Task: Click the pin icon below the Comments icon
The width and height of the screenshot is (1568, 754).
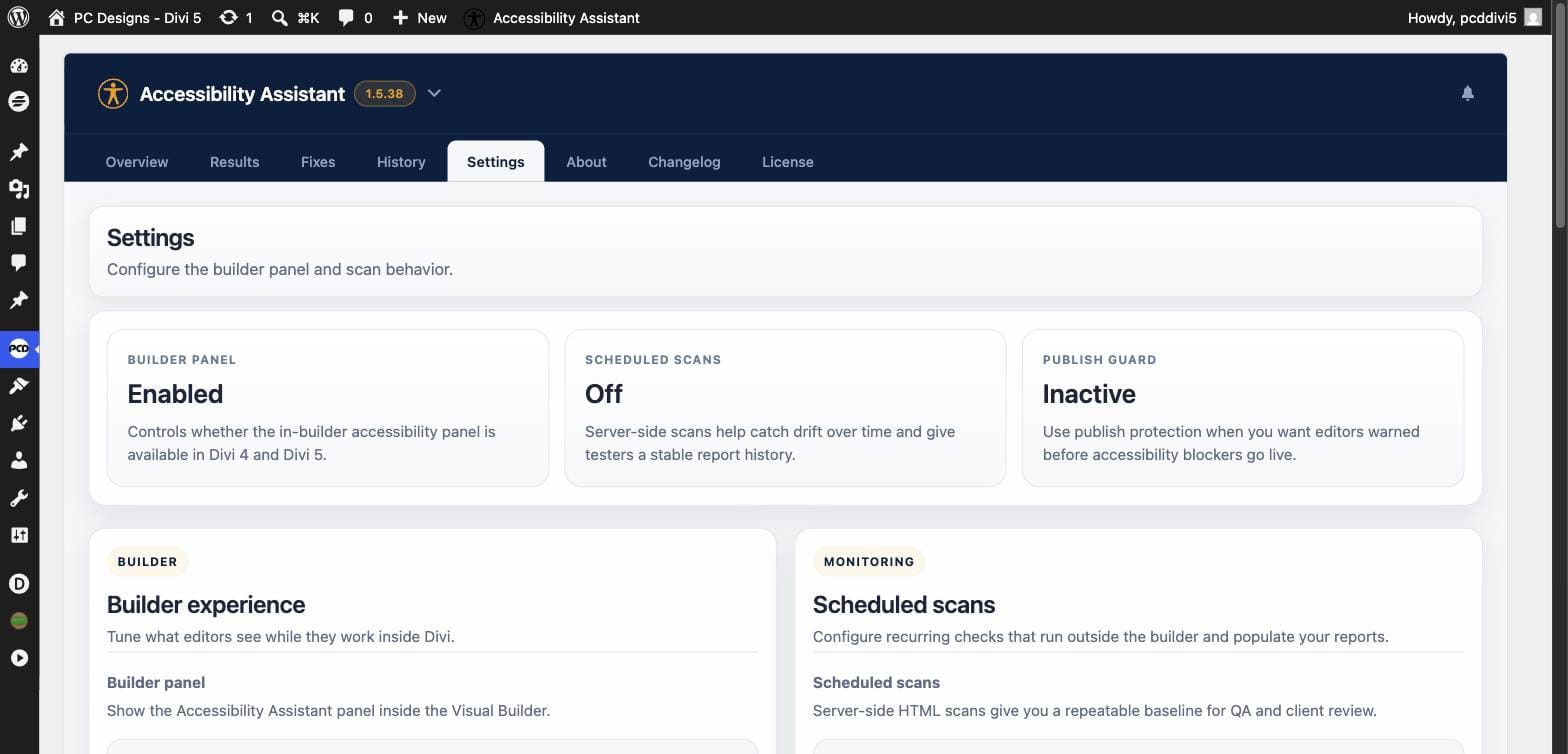Action: click(x=19, y=300)
